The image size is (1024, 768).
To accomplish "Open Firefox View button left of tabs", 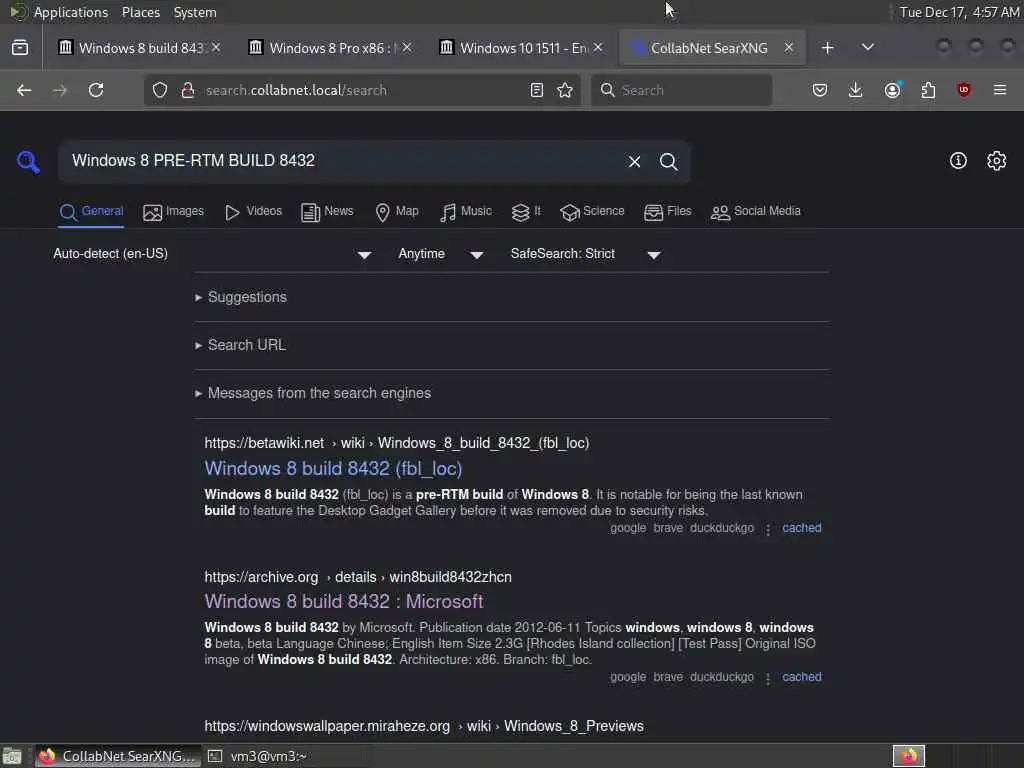I will 20,48.
